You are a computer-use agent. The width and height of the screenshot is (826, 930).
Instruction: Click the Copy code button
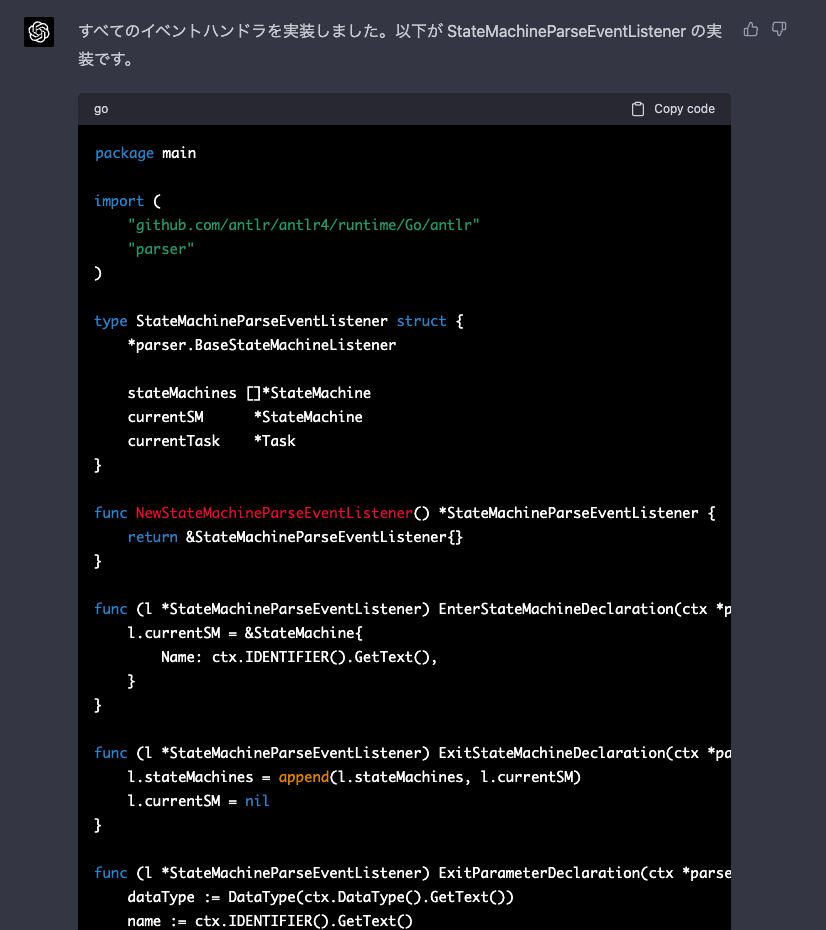click(x=673, y=109)
